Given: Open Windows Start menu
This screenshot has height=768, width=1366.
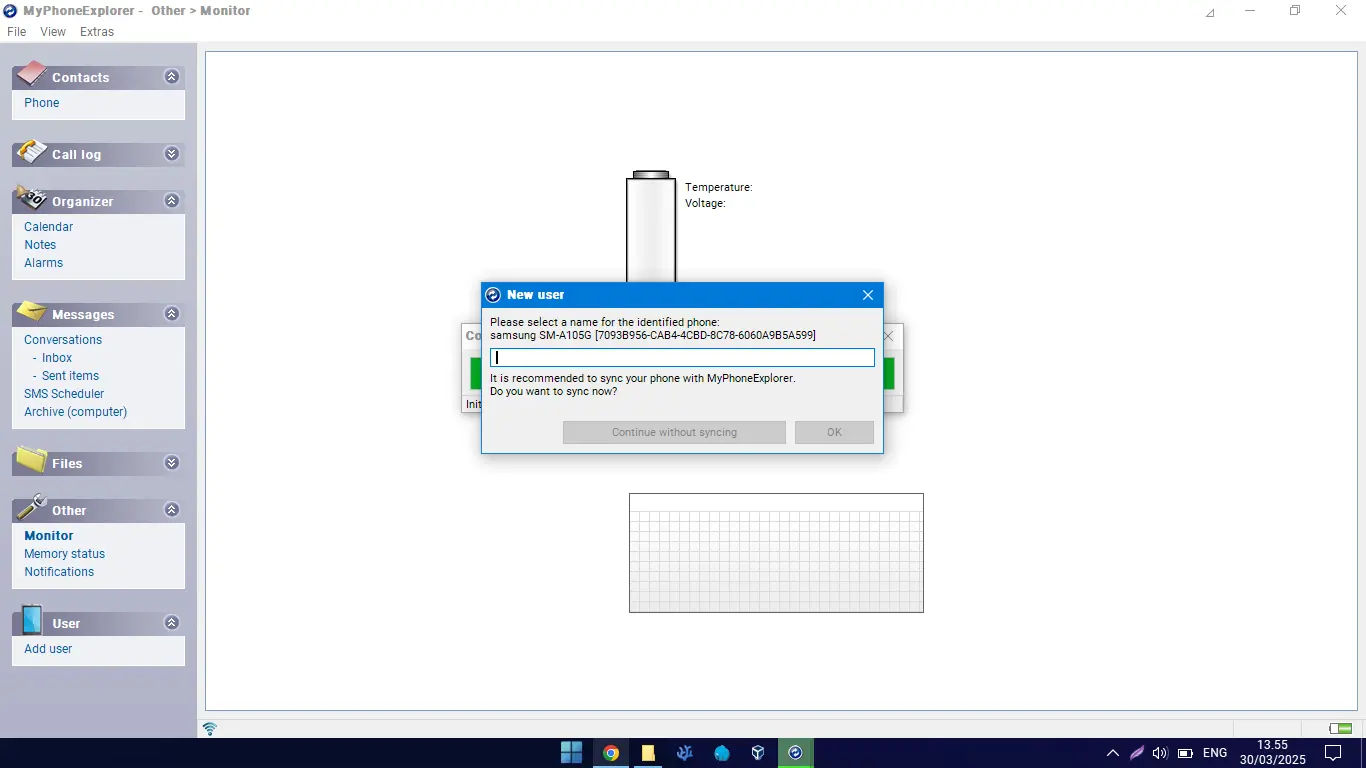Looking at the screenshot, I should (571, 753).
